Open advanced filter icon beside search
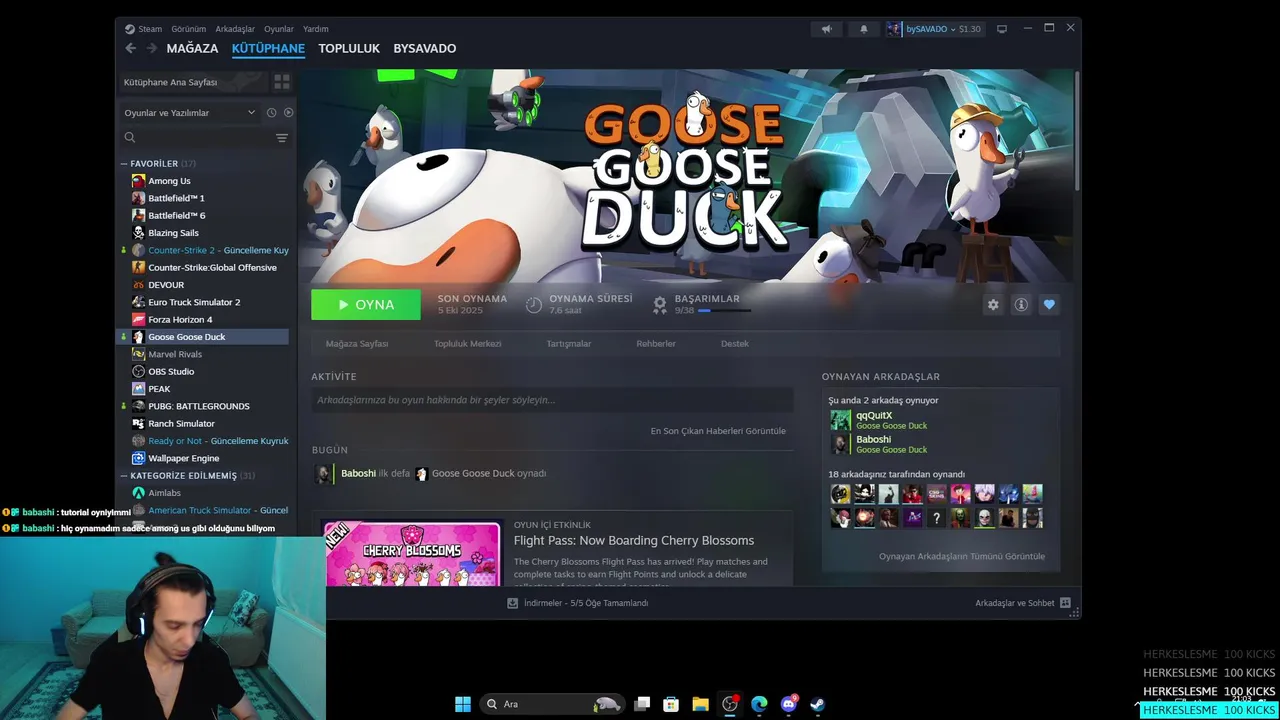Screen dimensions: 1280x720 [x=282, y=138]
